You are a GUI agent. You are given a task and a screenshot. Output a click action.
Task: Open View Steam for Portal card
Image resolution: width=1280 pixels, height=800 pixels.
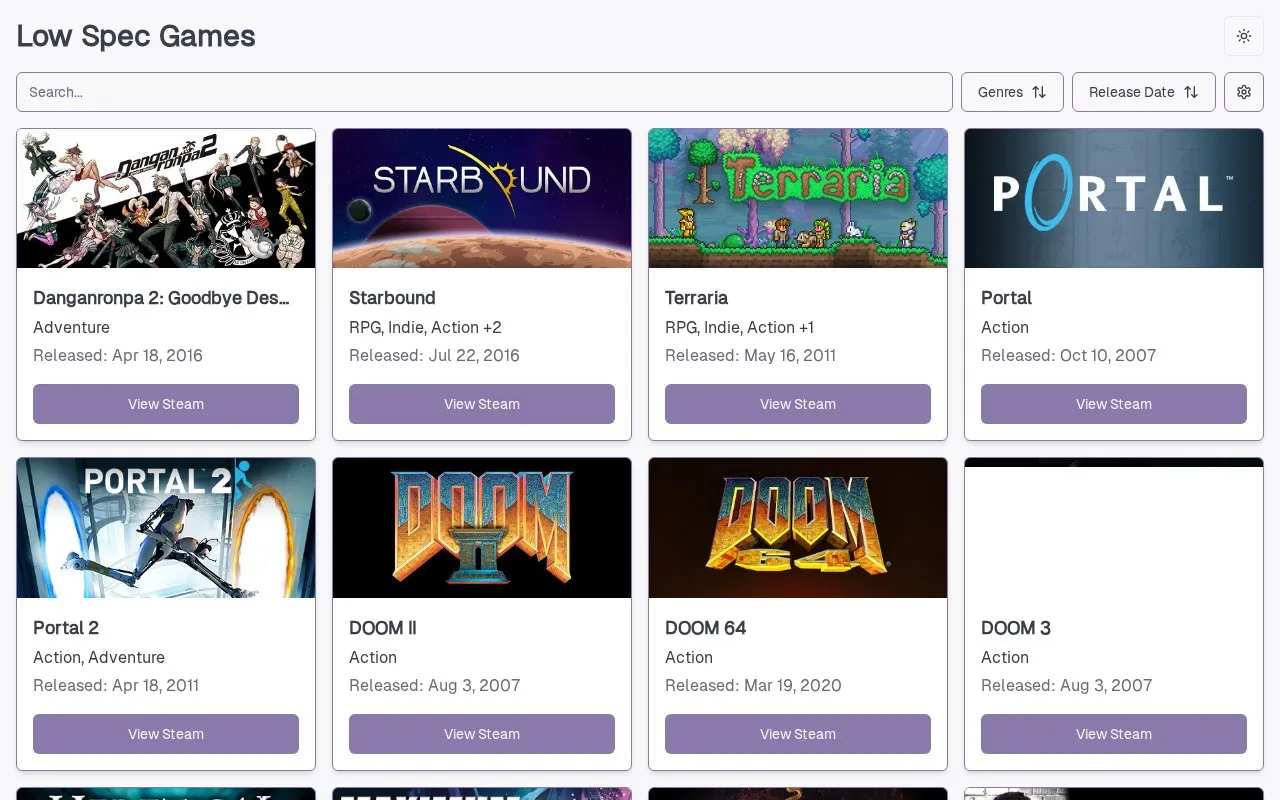(x=1114, y=404)
